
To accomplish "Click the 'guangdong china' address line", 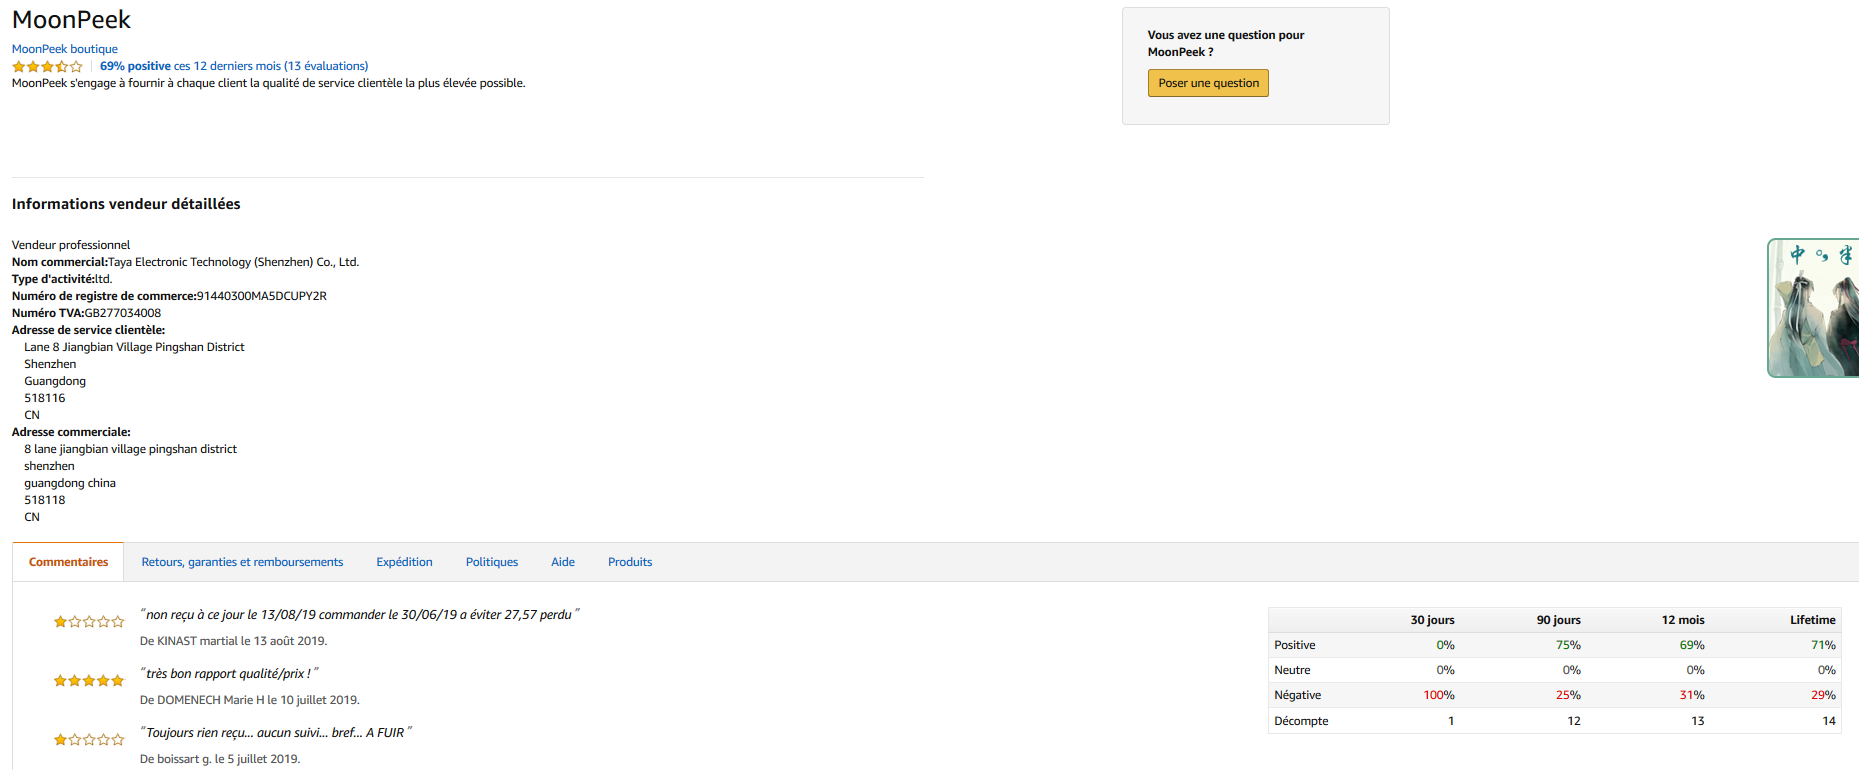I will pos(70,483).
